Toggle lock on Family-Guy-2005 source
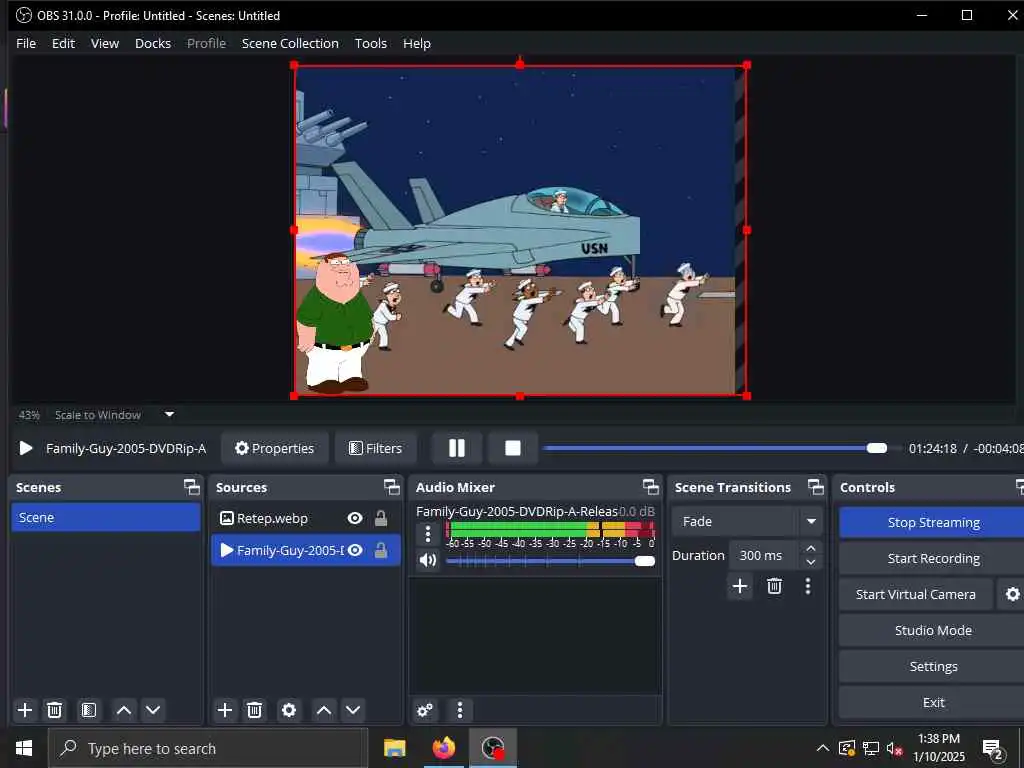1024x768 pixels. click(x=381, y=550)
